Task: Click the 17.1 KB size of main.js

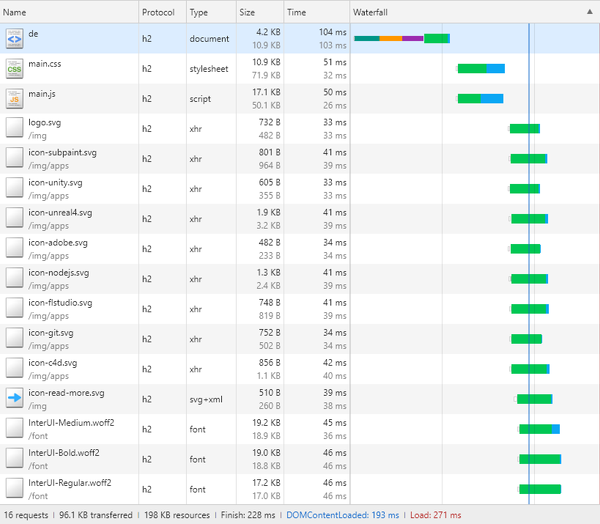Action: coord(266,92)
